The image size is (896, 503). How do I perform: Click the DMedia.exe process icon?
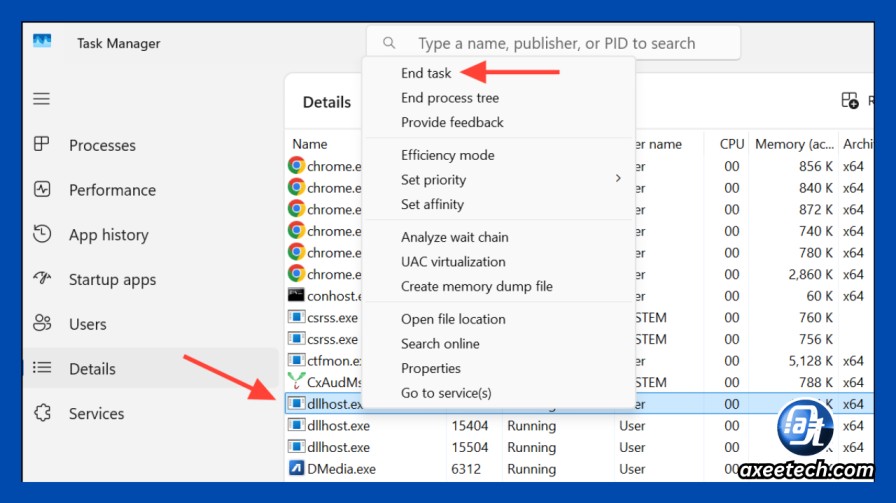point(296,468)
